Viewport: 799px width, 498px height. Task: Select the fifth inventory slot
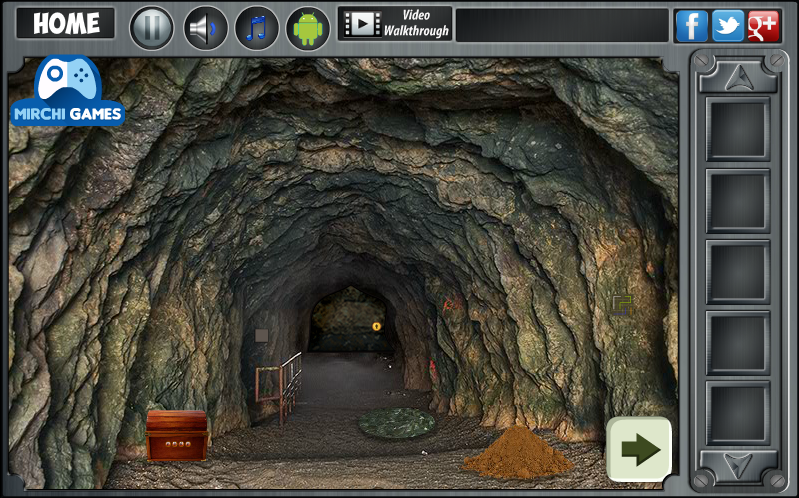[x=737, y=413]
